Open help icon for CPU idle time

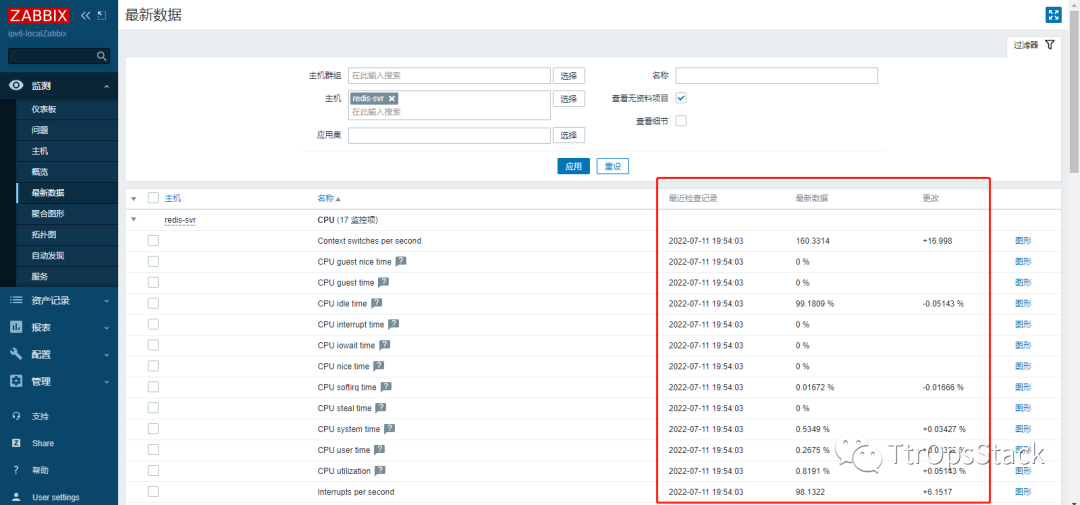[377, 303]
